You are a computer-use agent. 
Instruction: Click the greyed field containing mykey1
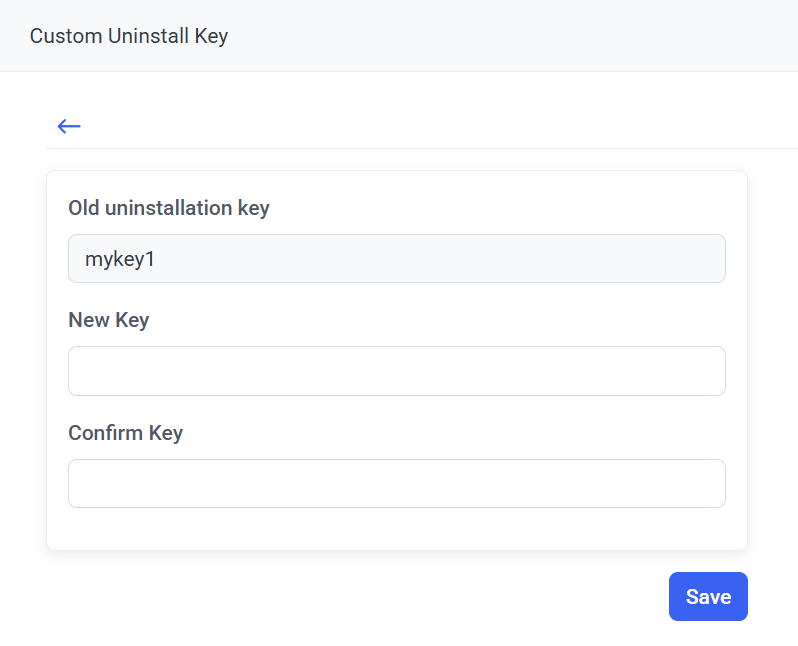coord(396,259)
